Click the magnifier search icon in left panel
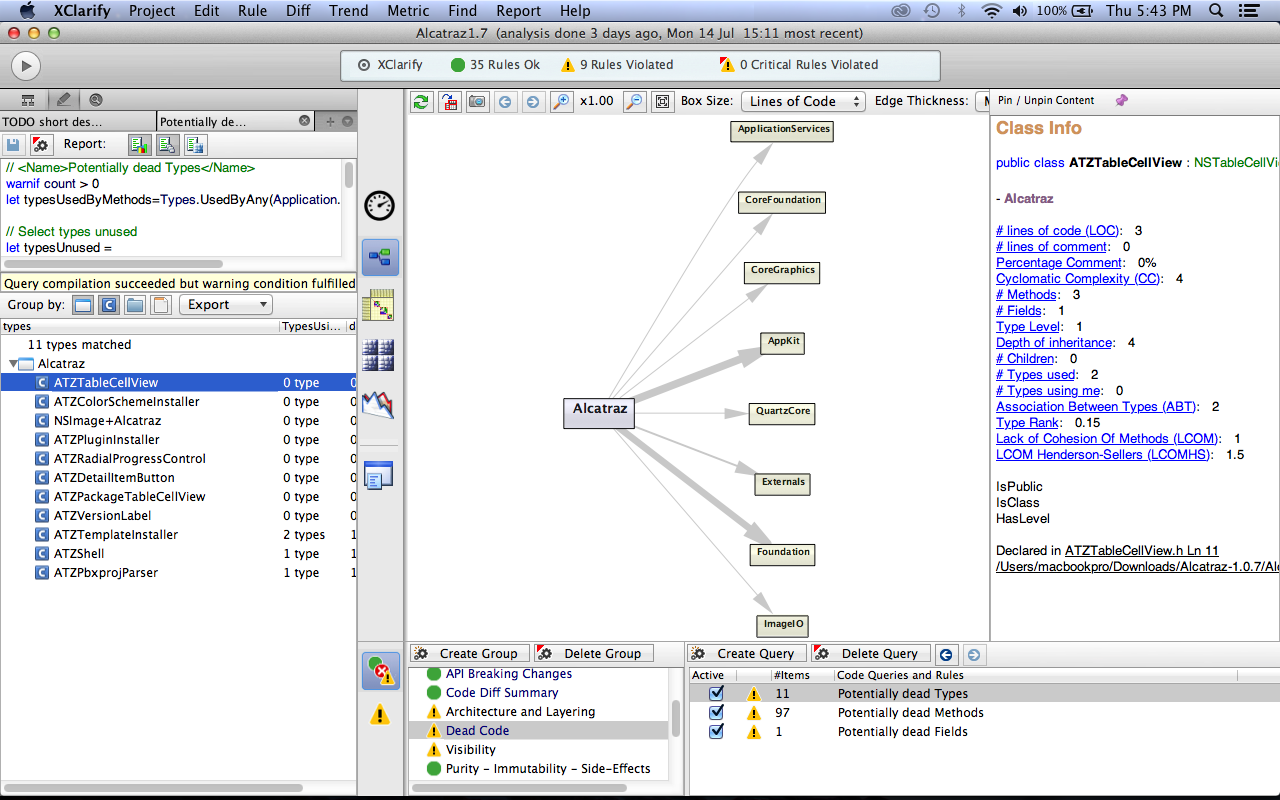Screen dimensions: 1280x800 [x=96, y=100]
